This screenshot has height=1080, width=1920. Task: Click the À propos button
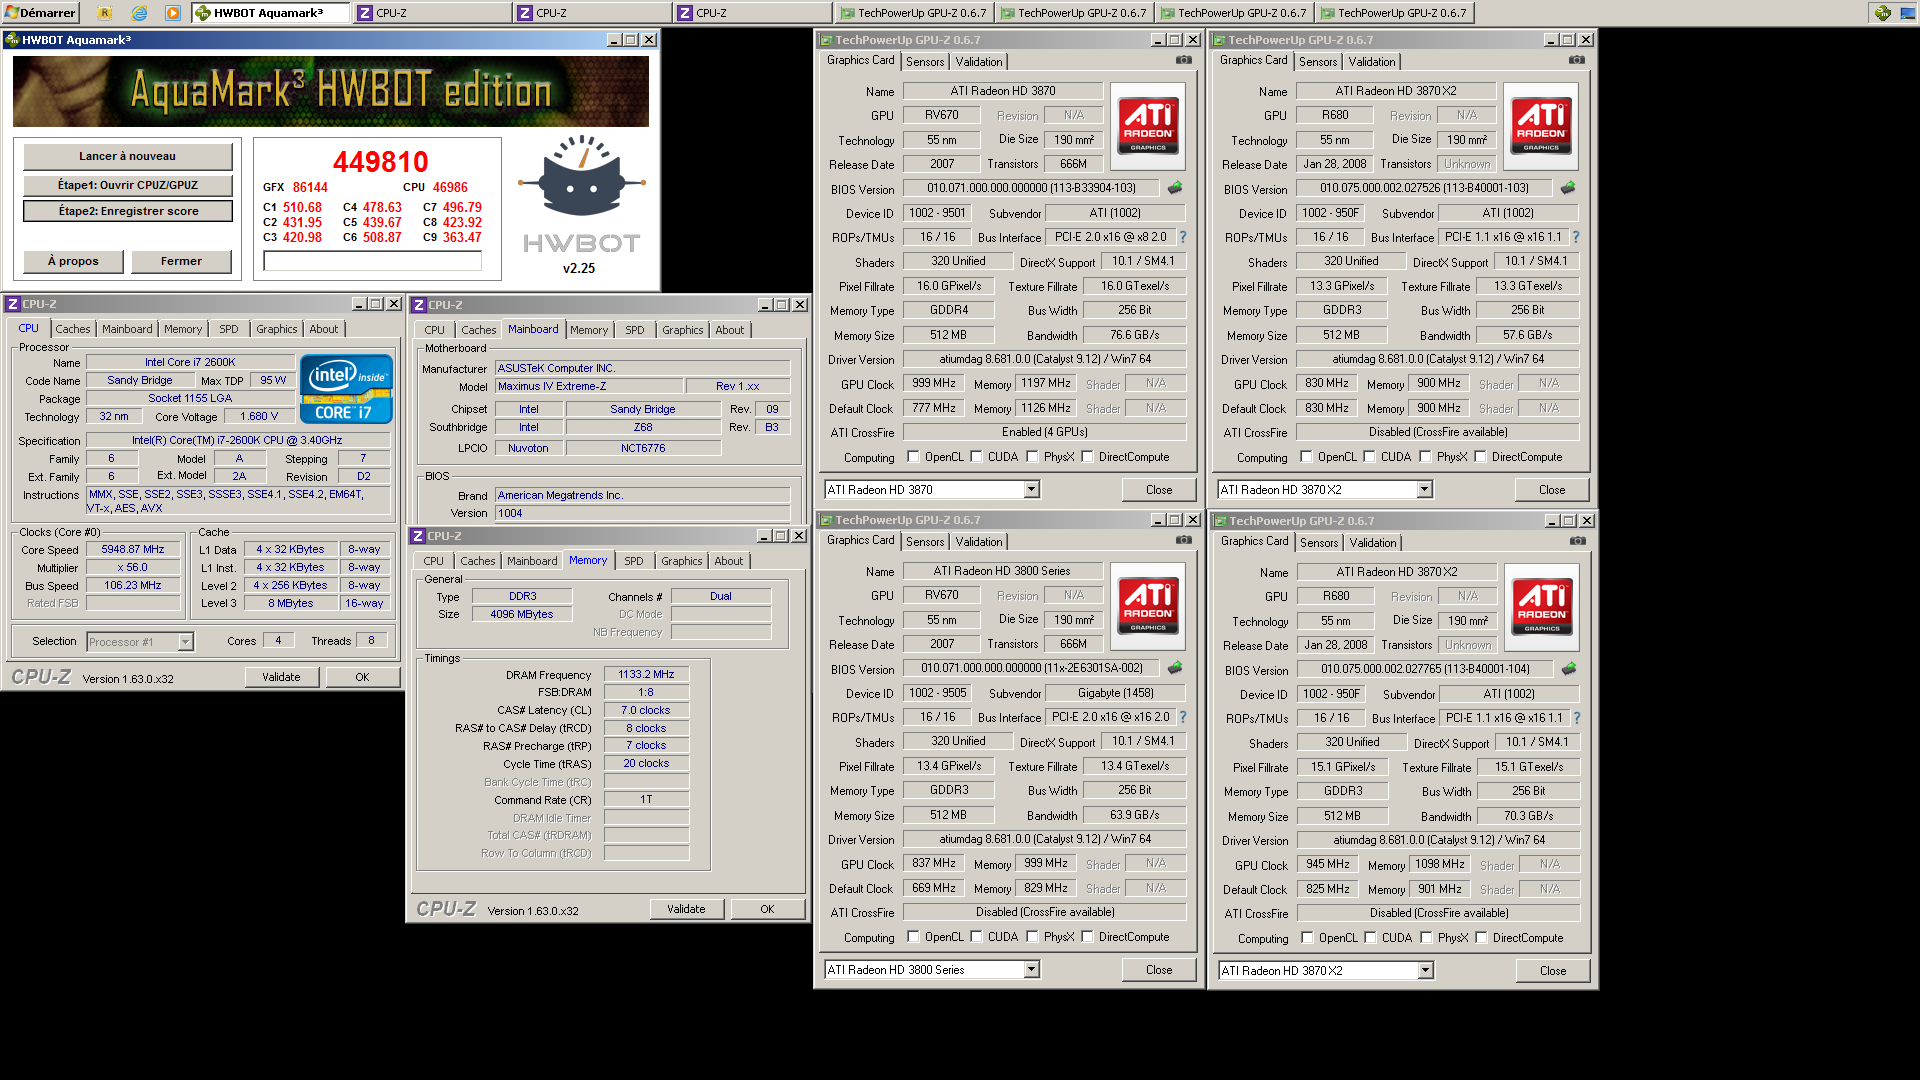click(74, 261)
